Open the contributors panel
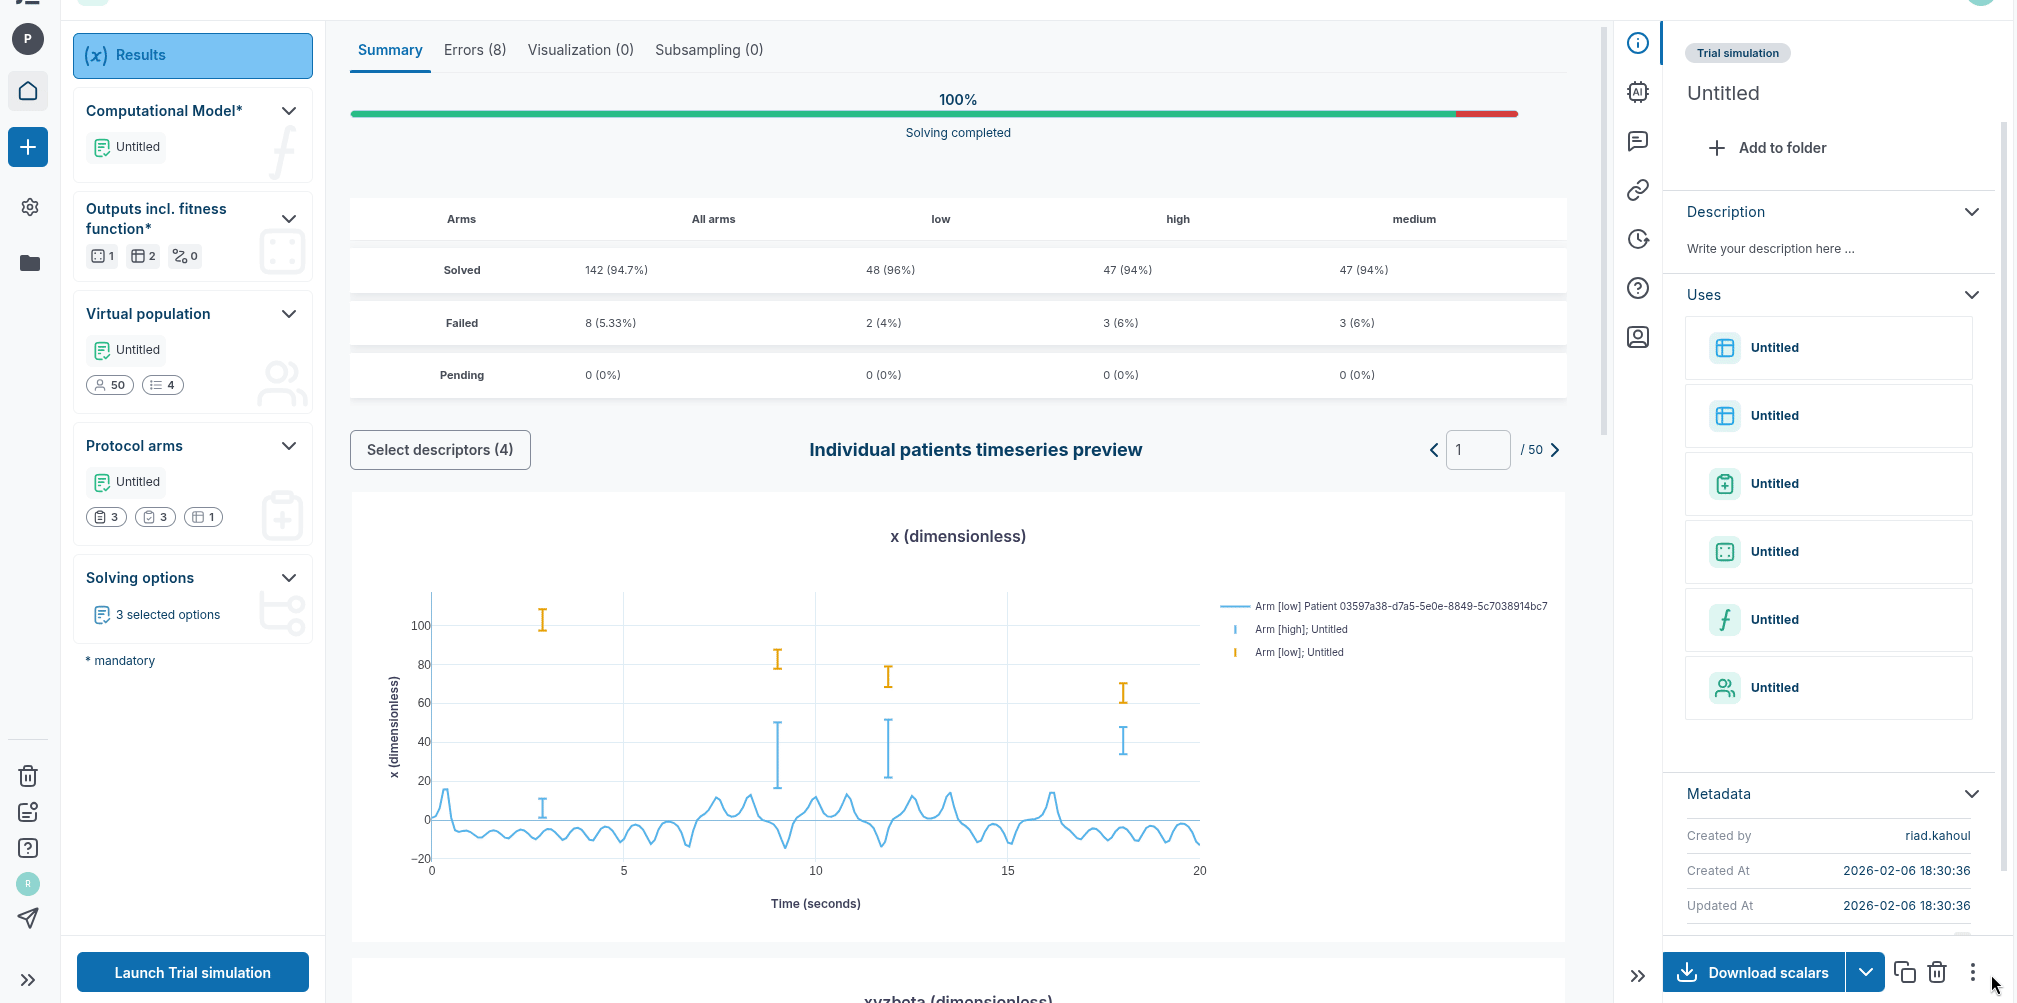This screenshot has height=1003, width=2017. [1638, 337]
